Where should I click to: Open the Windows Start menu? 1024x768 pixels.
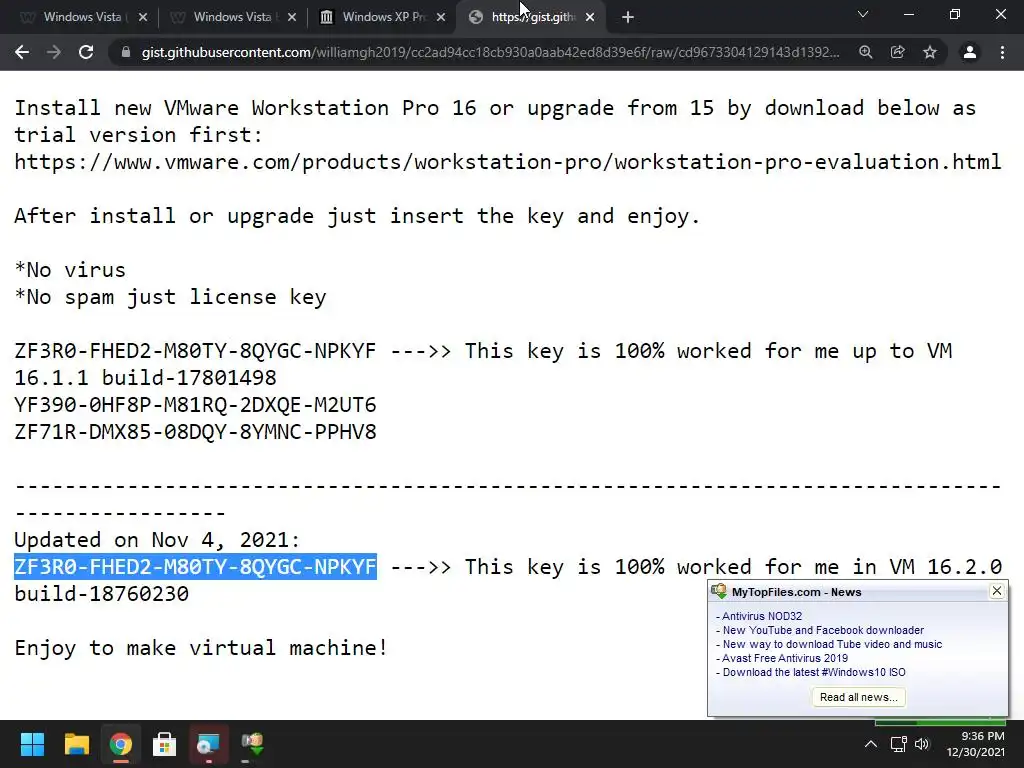(x=32, y=744)
